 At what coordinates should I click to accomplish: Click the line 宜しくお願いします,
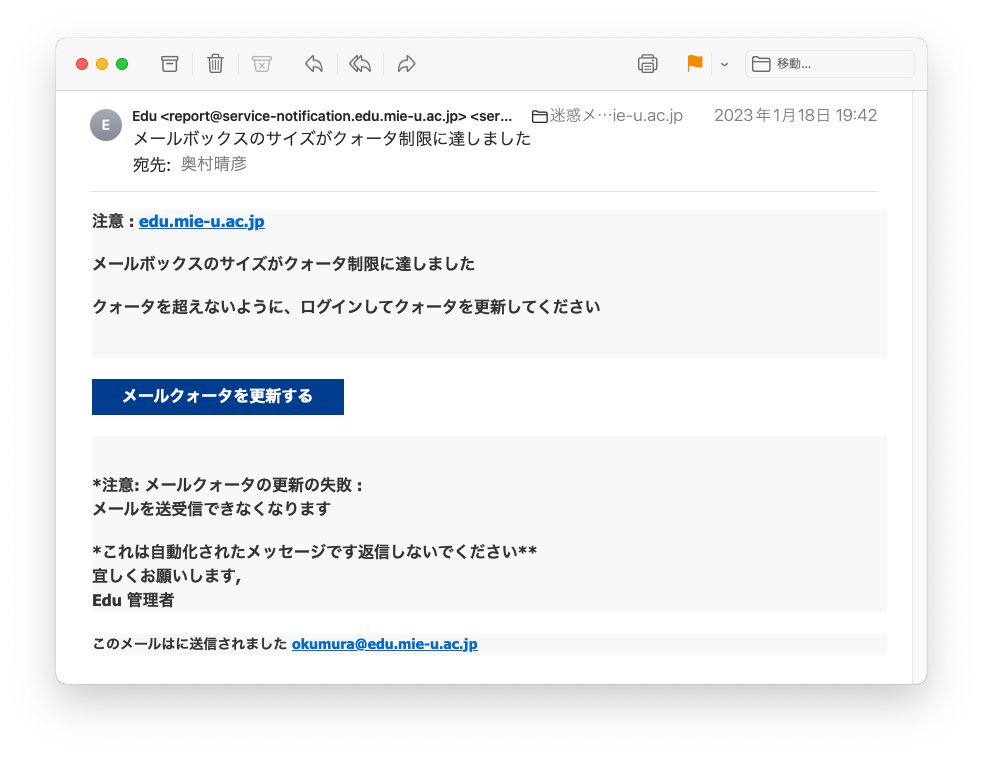[x=167, y=576]
